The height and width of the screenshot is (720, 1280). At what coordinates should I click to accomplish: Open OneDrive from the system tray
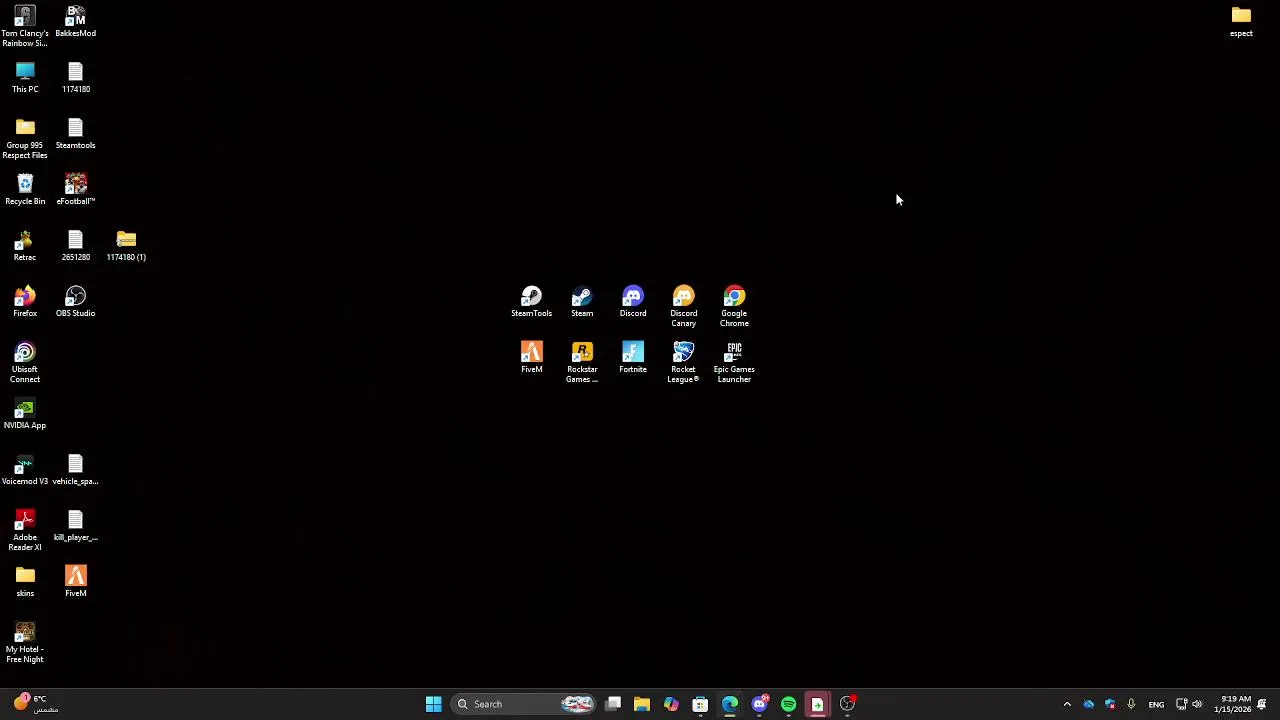[x=1089, y=704]
